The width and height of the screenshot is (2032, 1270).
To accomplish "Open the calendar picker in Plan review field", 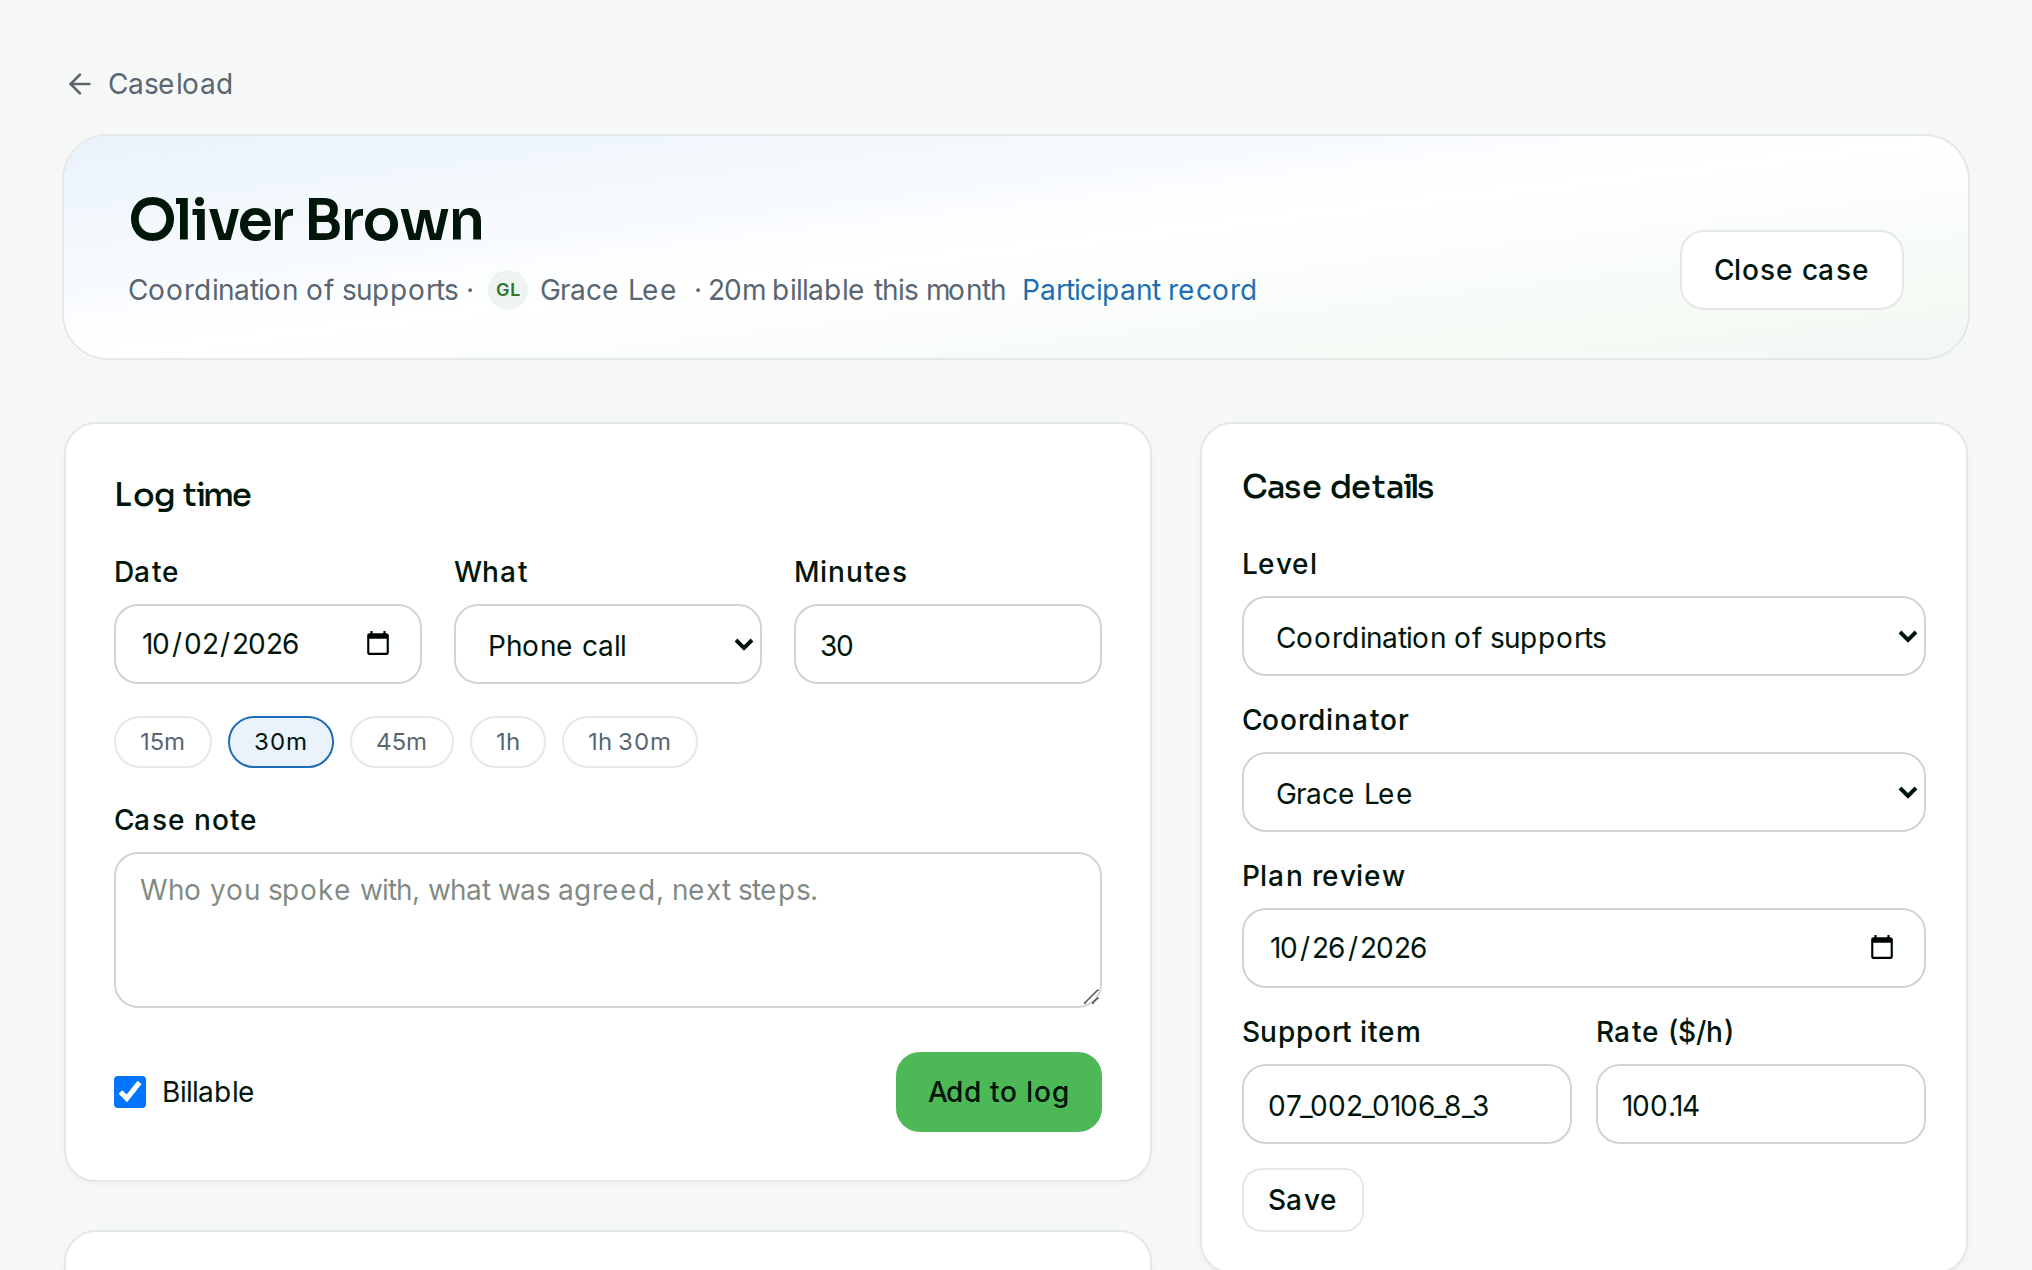I will coord(1882,947).
